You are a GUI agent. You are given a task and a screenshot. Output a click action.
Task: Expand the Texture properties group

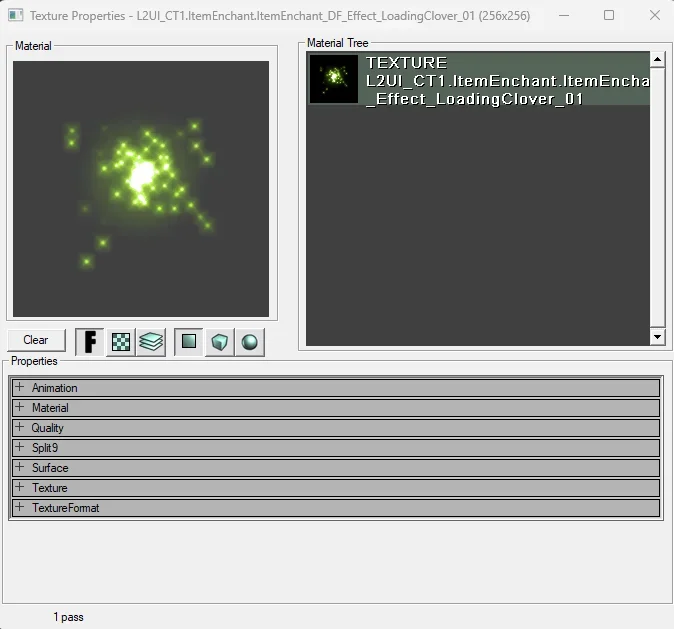[x=19, y=487]
